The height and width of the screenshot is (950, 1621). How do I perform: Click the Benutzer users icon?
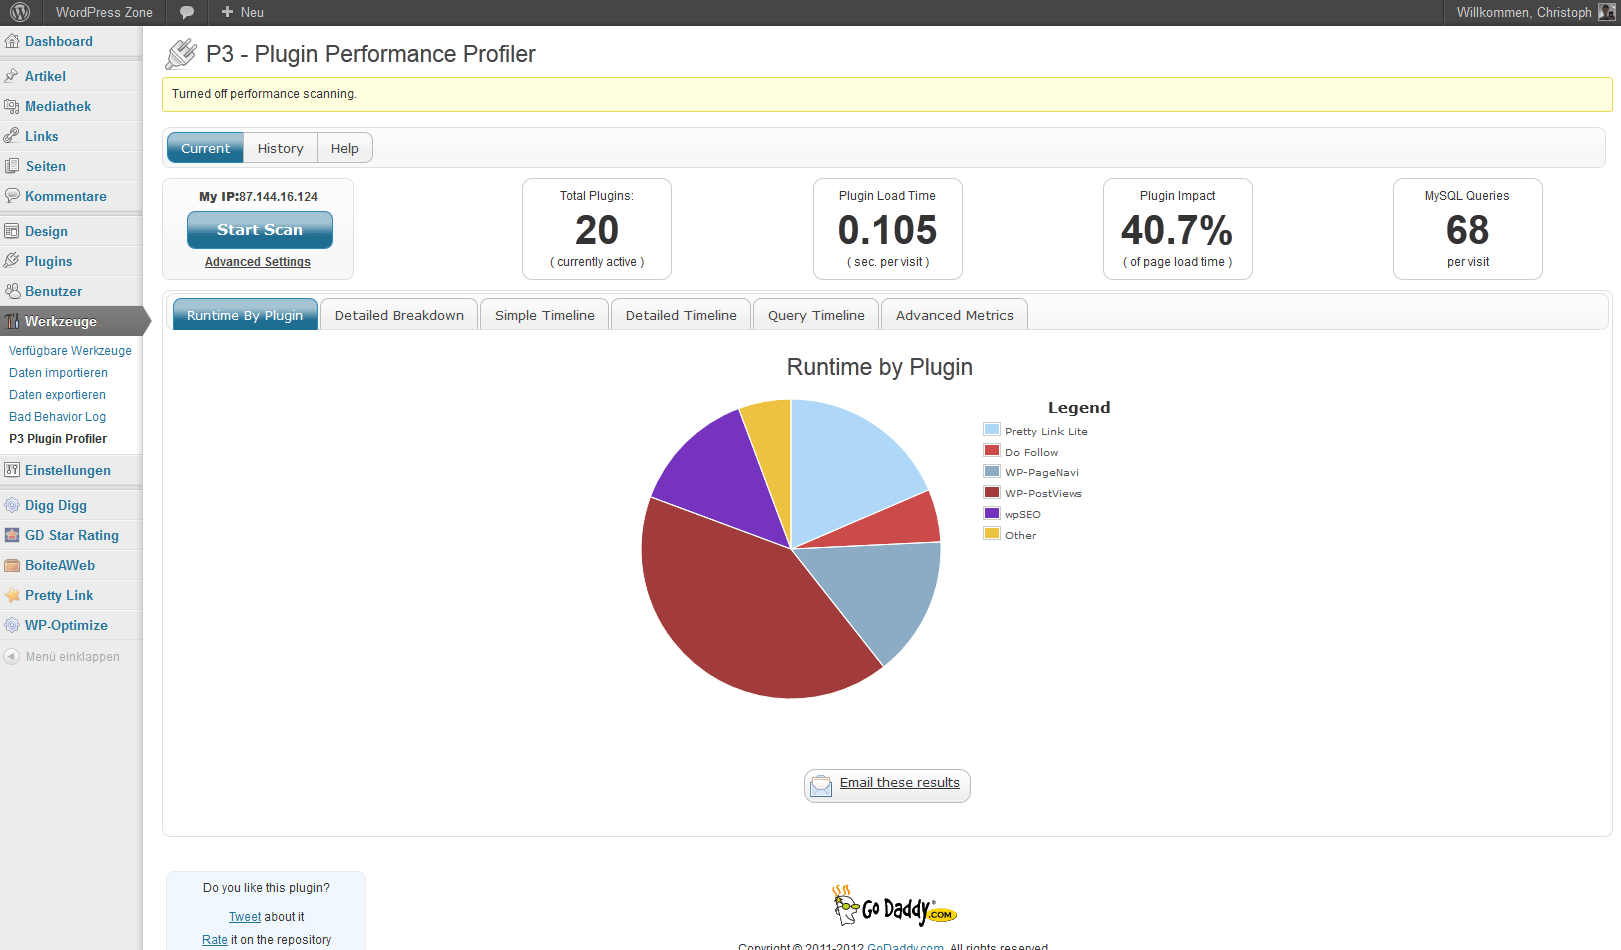[12, 291]
